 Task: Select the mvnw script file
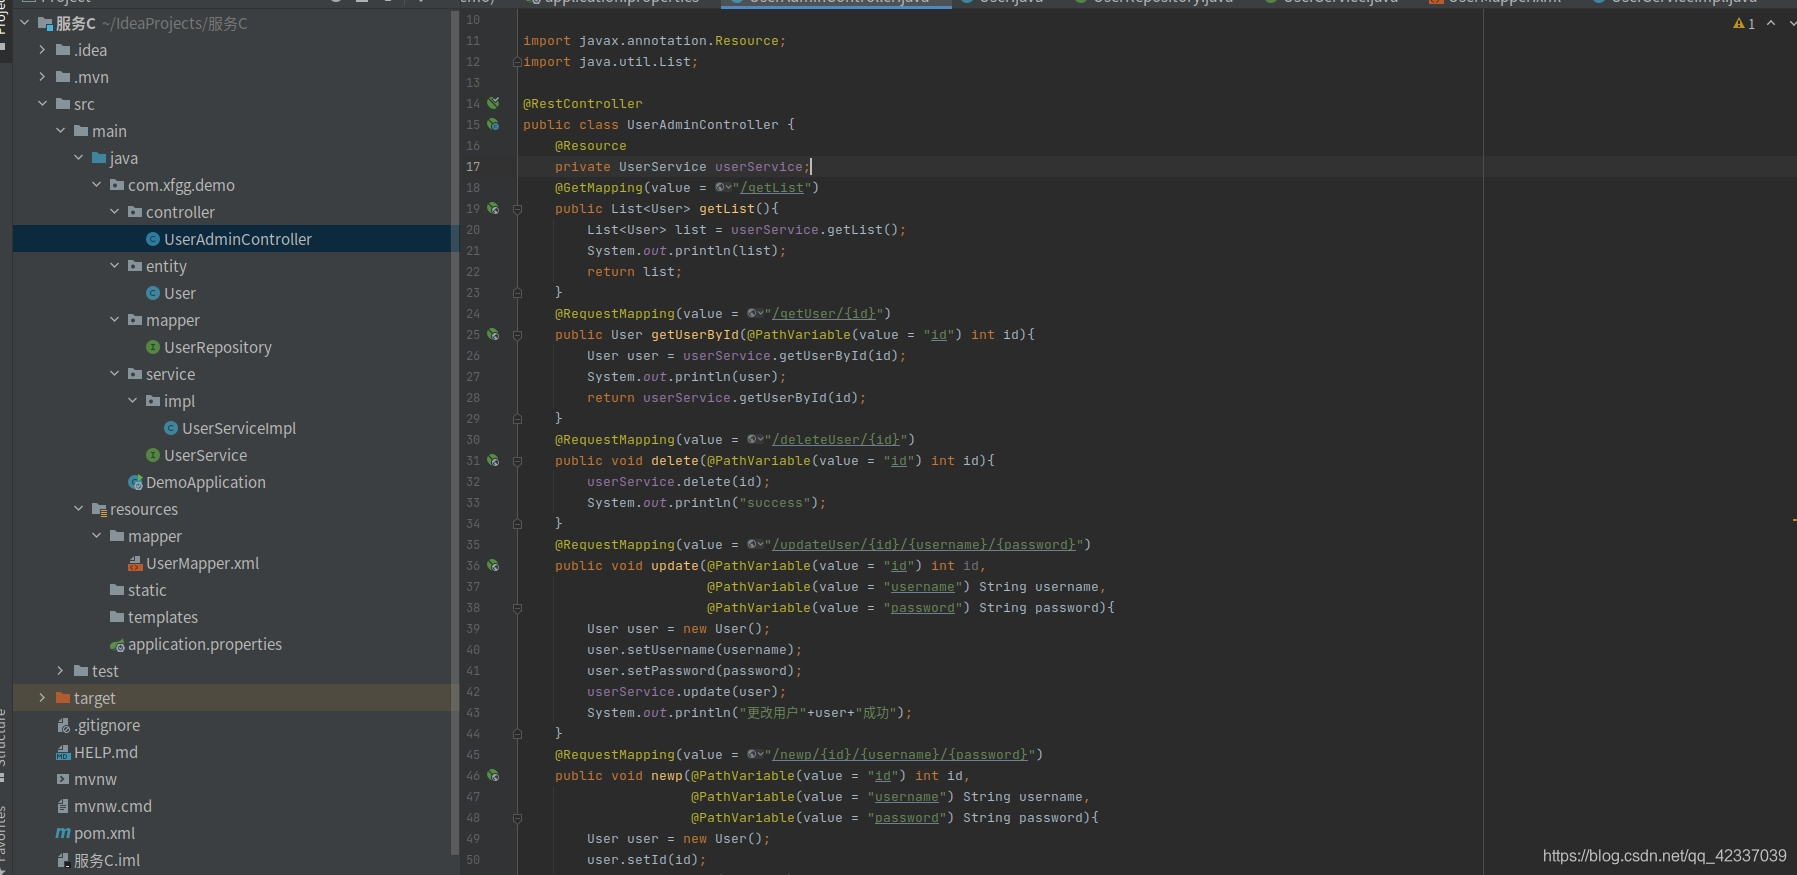pos(86,779)
